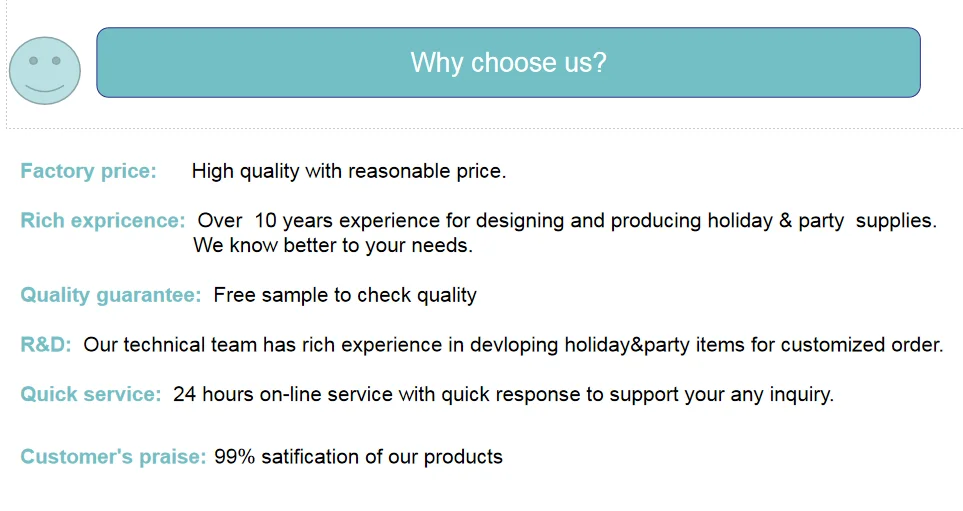Click the 'Over 10 years experience' sentence
Image resolution: width=963 pixels, height=511 pixels.
point(567,220)
